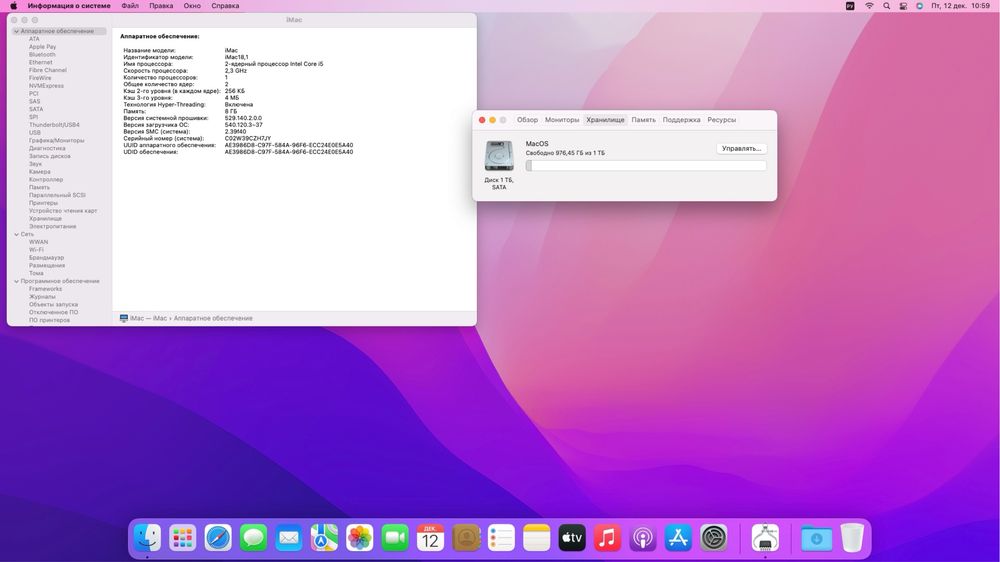Open the Информация о системе app menu
The image size is (1000, 562).
[69, 6]
